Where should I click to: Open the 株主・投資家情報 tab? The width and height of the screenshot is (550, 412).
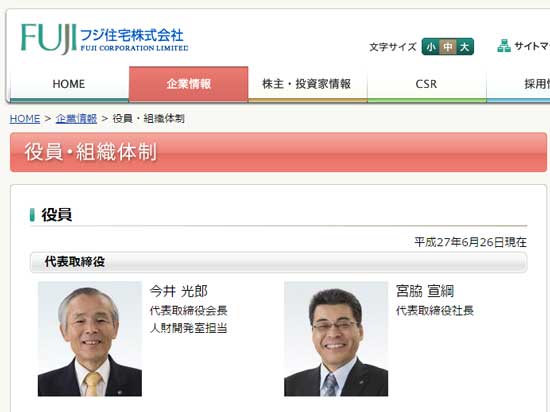pos(307,84)
